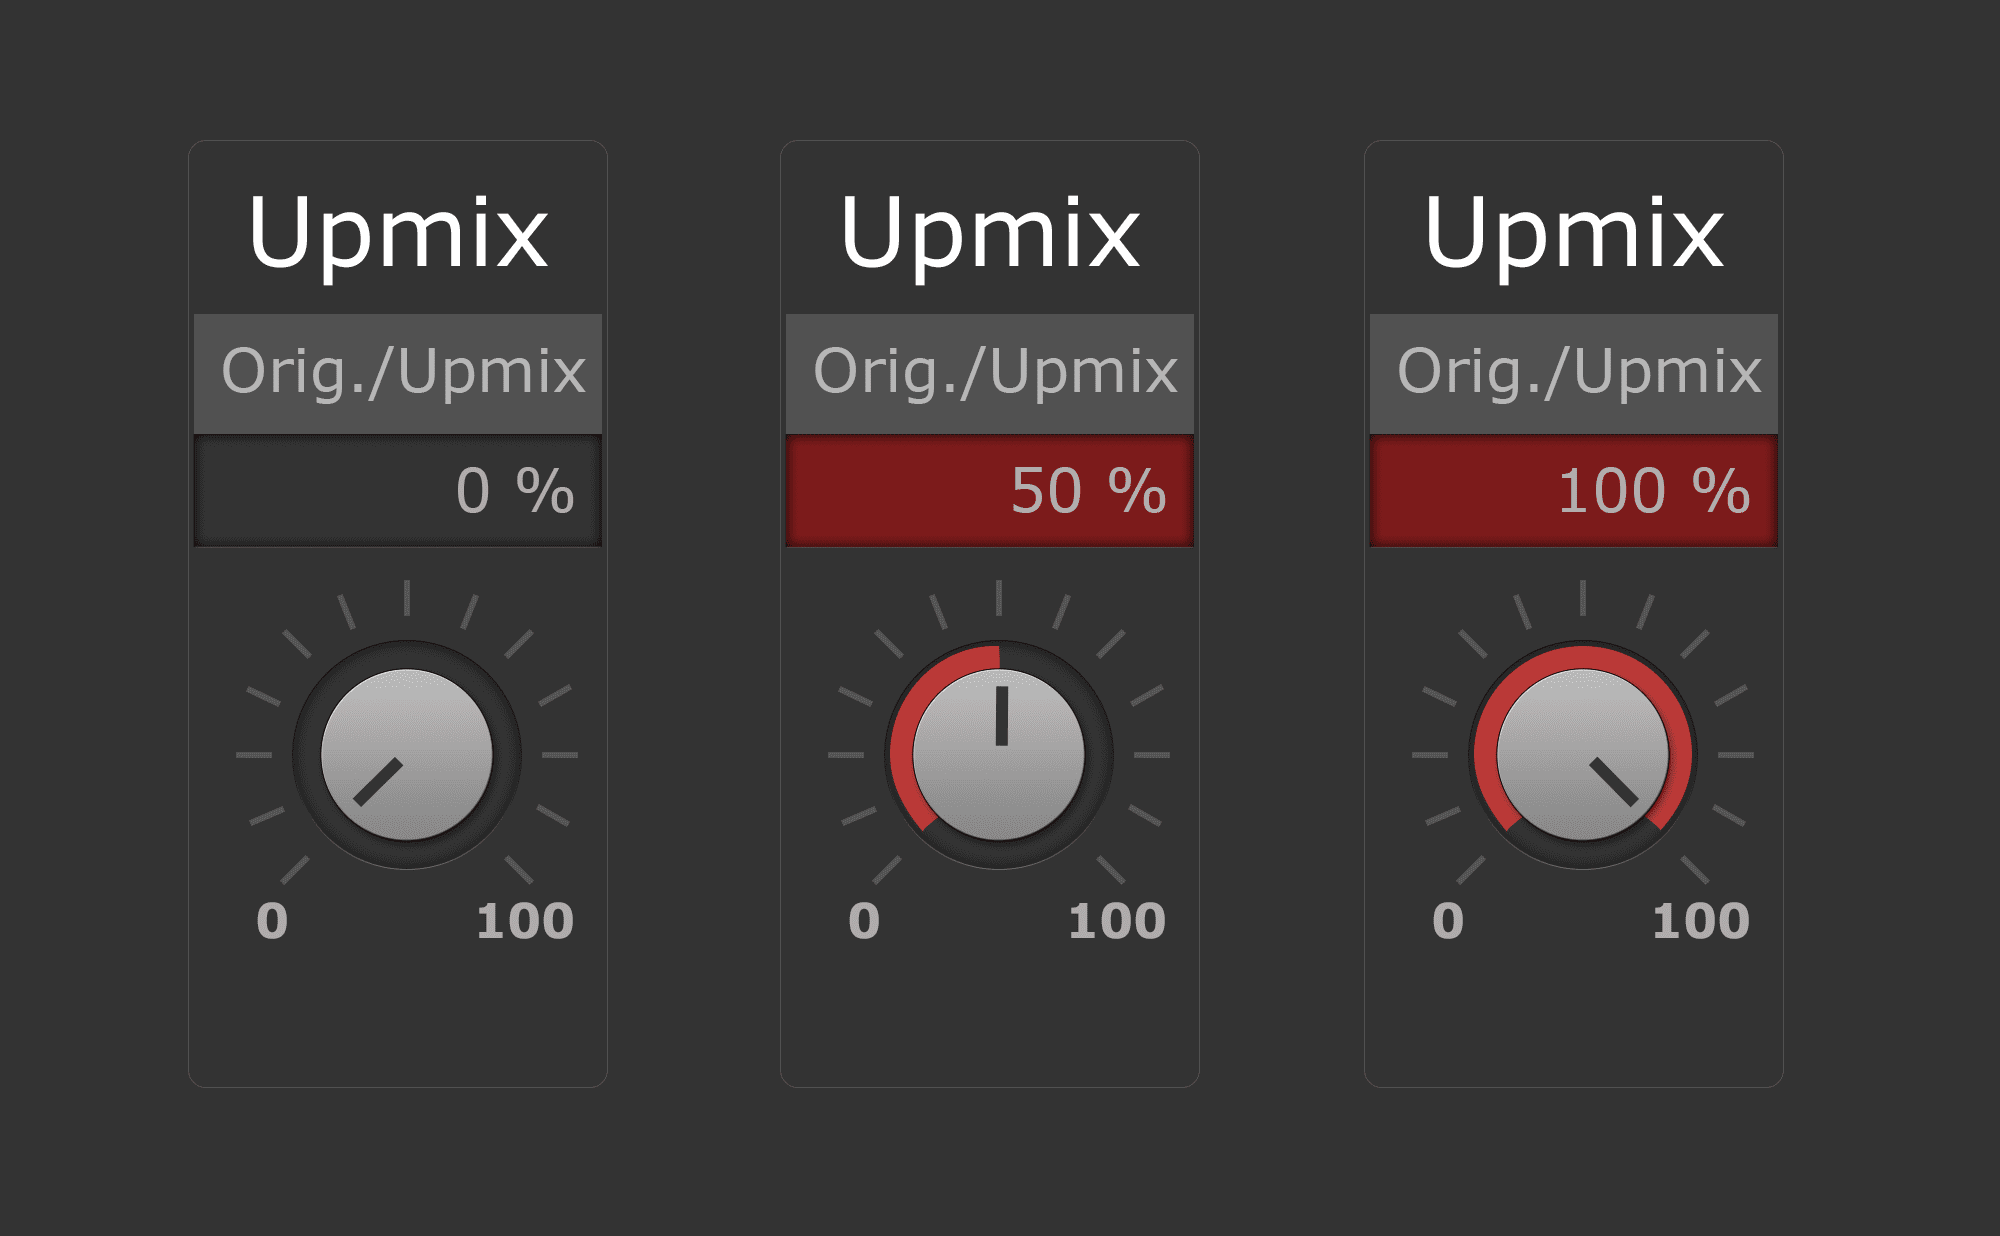This screenshot has height=1236, width=2000.
Task: Click the 0 scale label under the leftmost knob
Action: [x=272, y=921]
